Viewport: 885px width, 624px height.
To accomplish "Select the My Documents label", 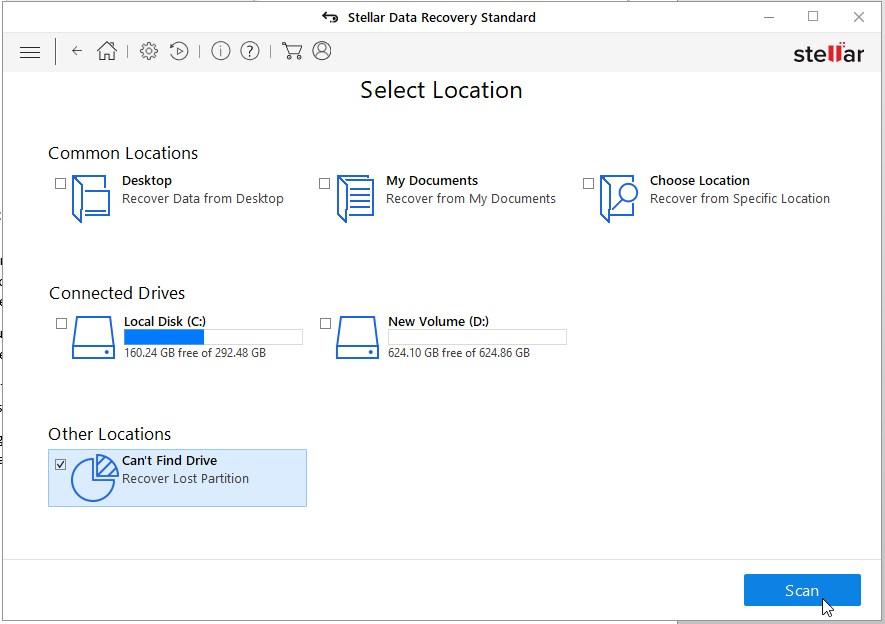I will tap(432, 181).
